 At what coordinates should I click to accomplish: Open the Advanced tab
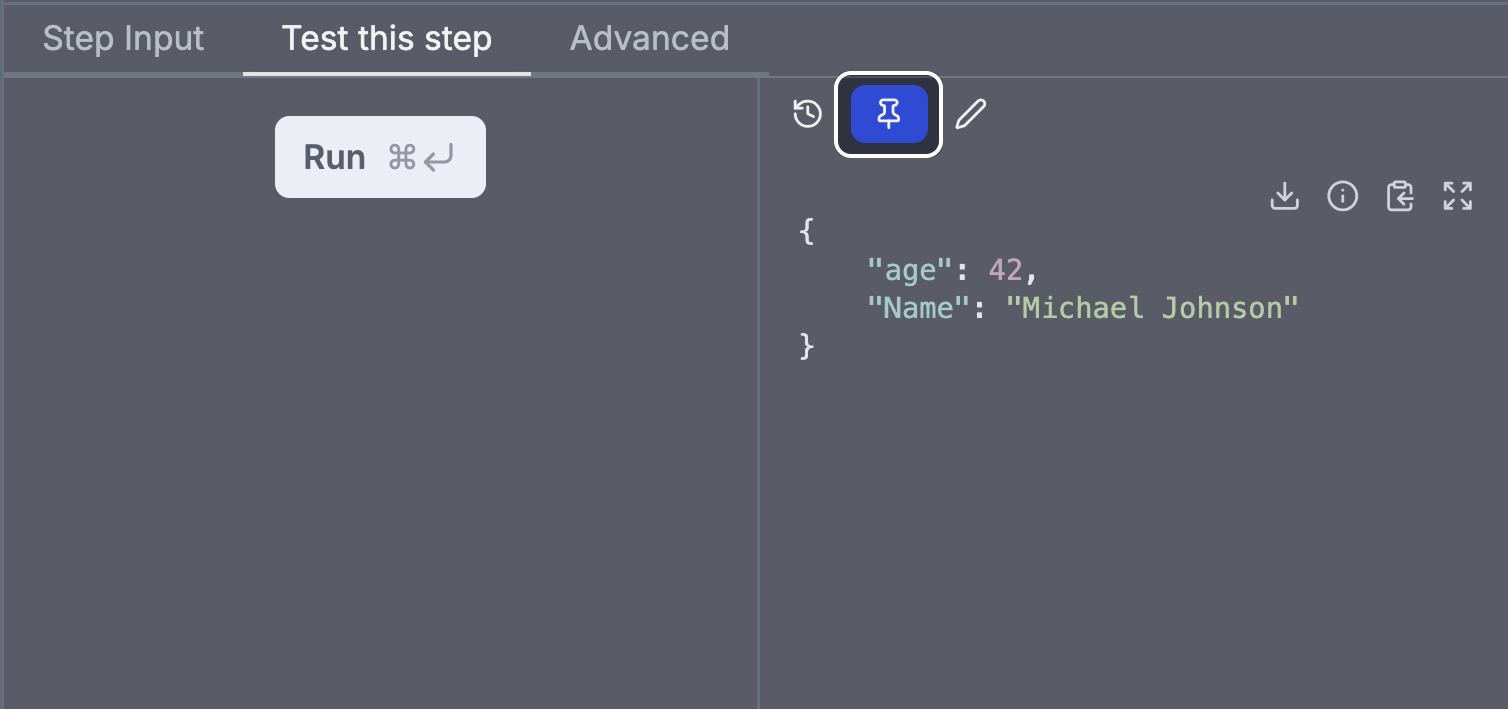[649, 38]
